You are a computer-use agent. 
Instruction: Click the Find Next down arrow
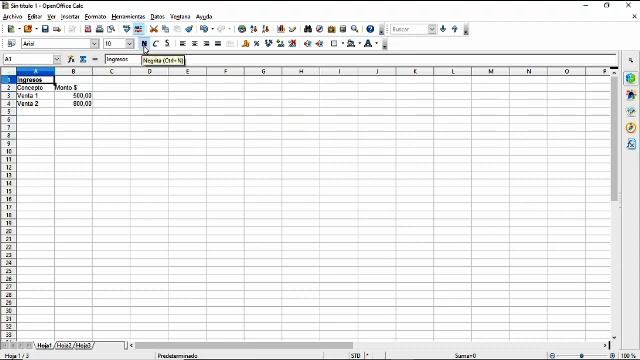click(x=443, y=29)
